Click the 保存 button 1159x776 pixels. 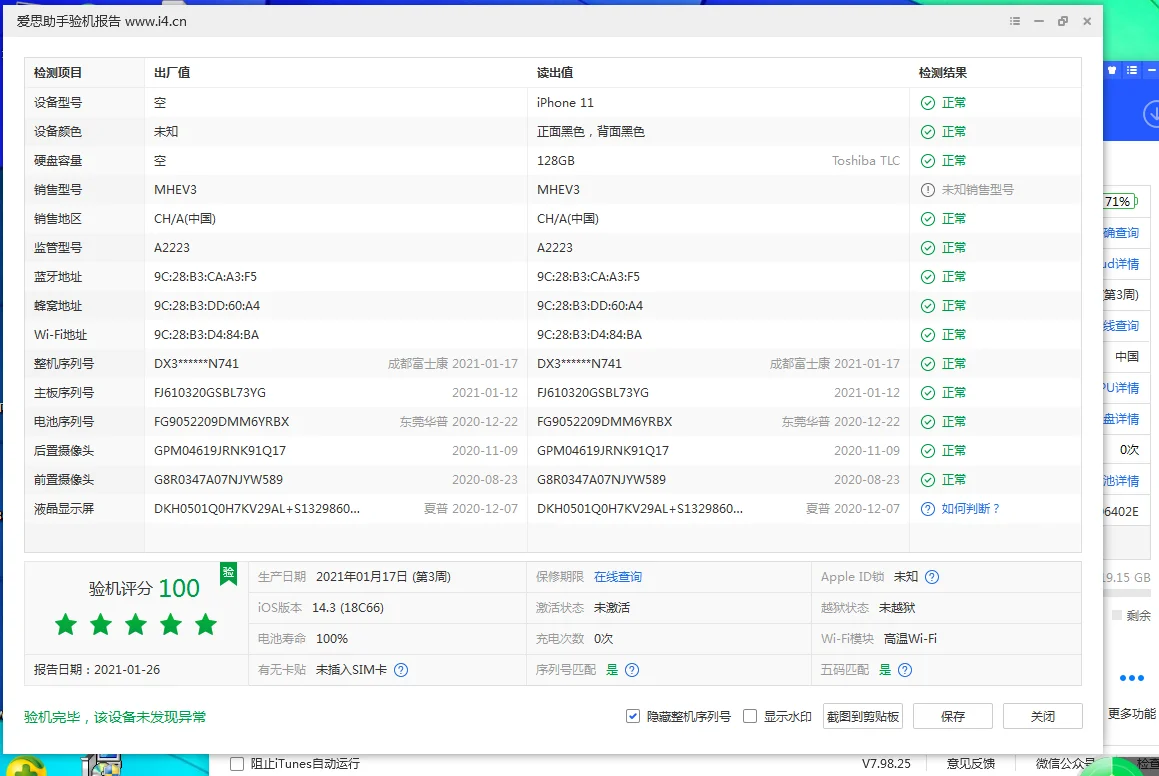tap(953, 716)
